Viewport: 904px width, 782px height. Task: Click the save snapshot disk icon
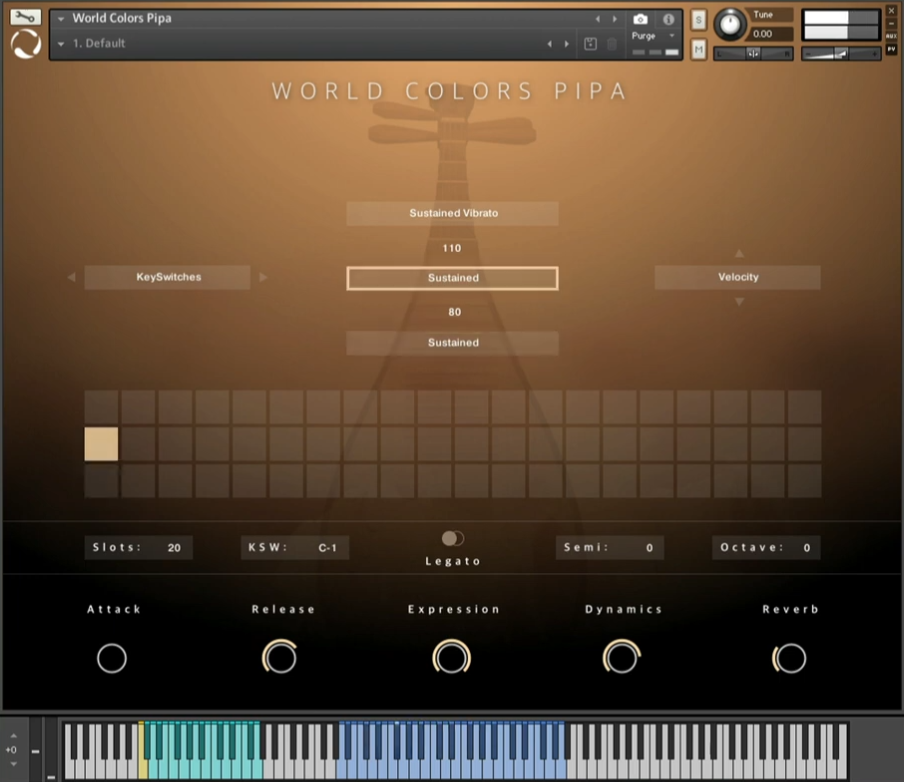pyautogui.click(x=590, y=44)
